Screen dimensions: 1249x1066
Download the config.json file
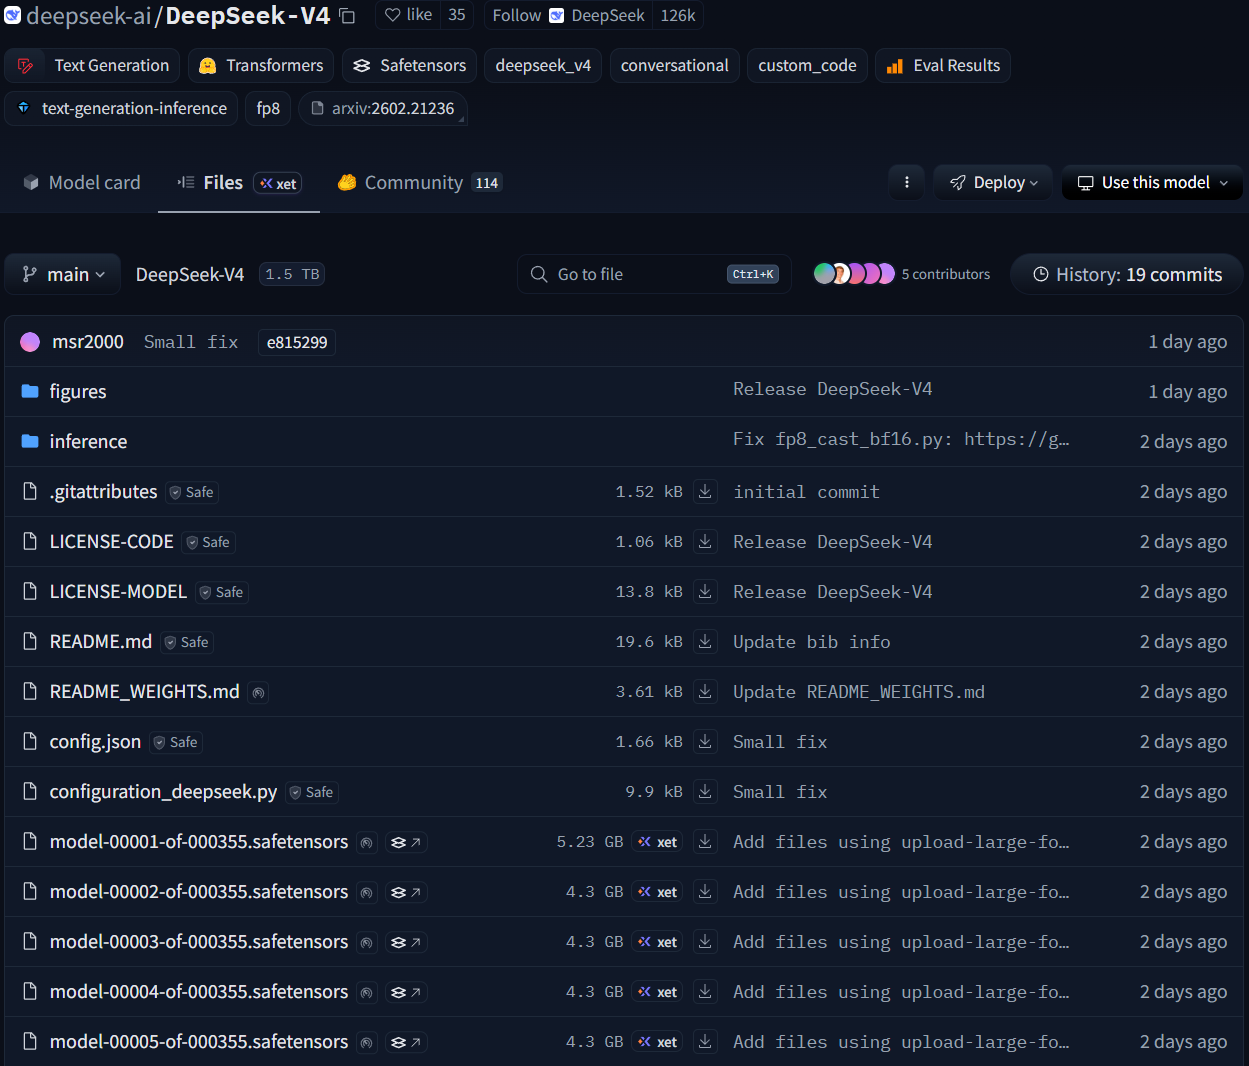pyautogui.click(x=705, y=741)
